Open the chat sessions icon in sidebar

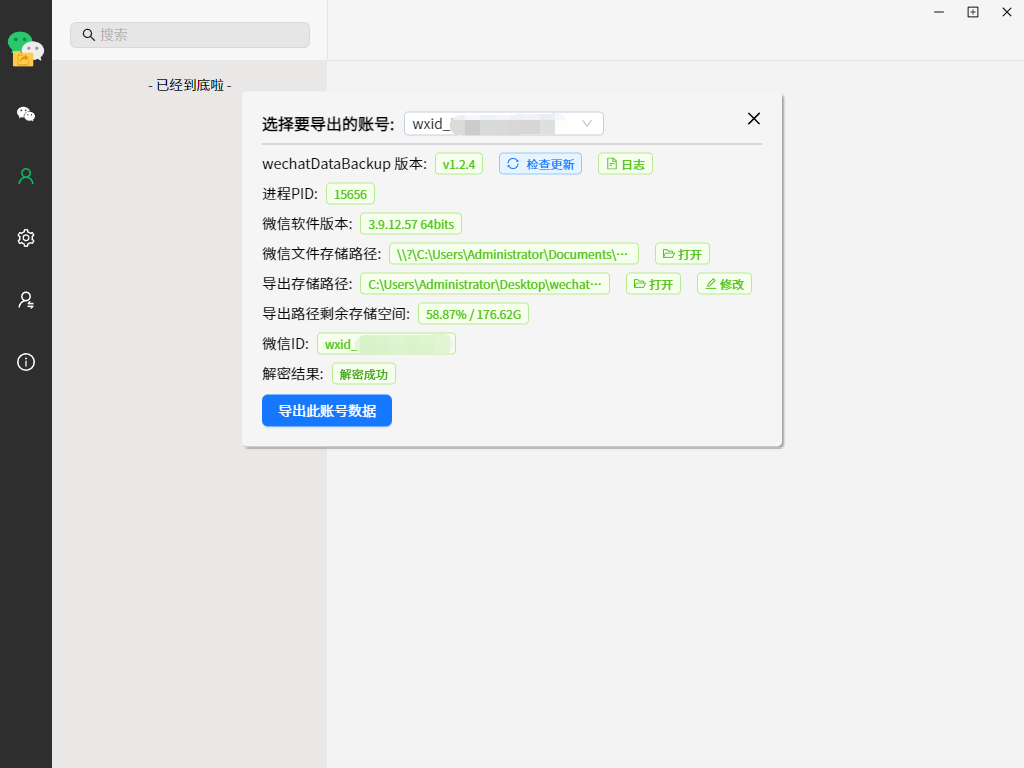25,113
